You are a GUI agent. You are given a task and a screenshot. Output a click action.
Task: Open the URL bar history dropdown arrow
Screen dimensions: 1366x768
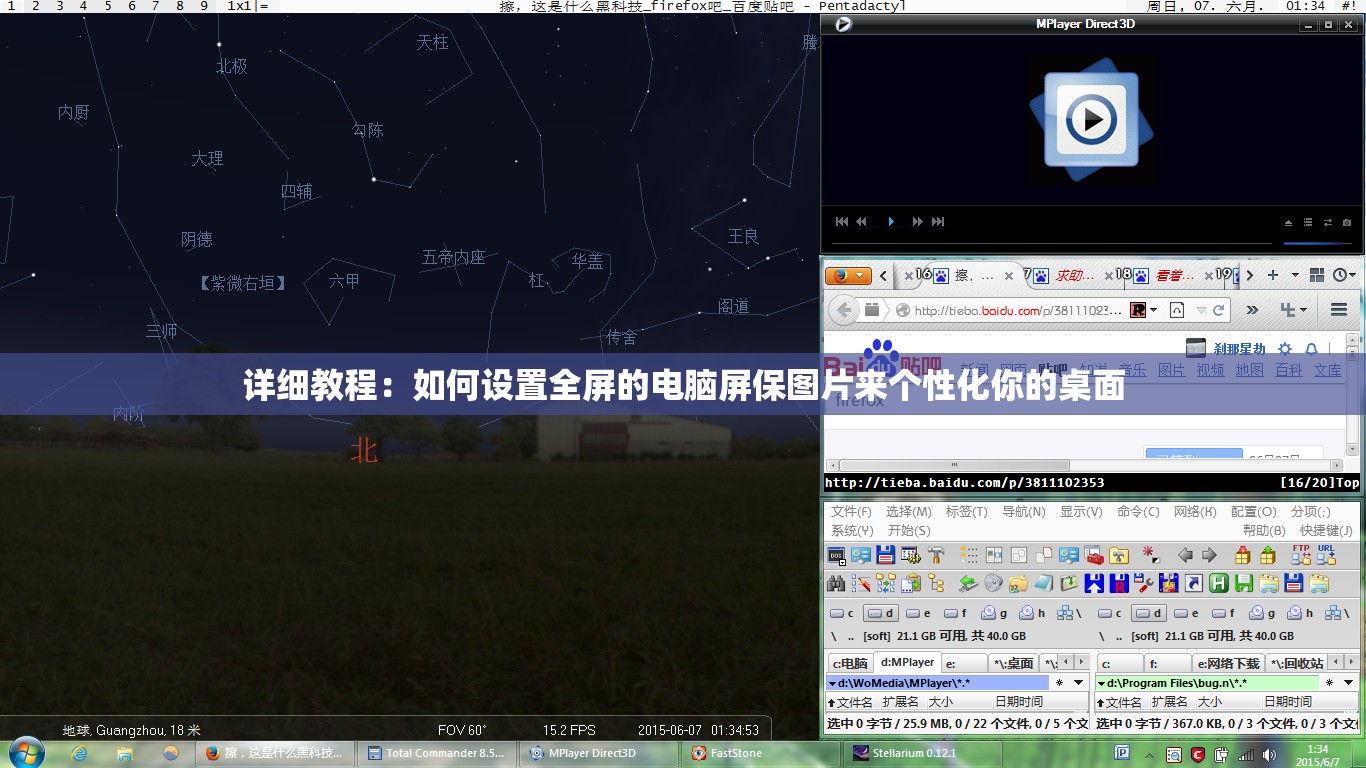tap(1201, 310)
